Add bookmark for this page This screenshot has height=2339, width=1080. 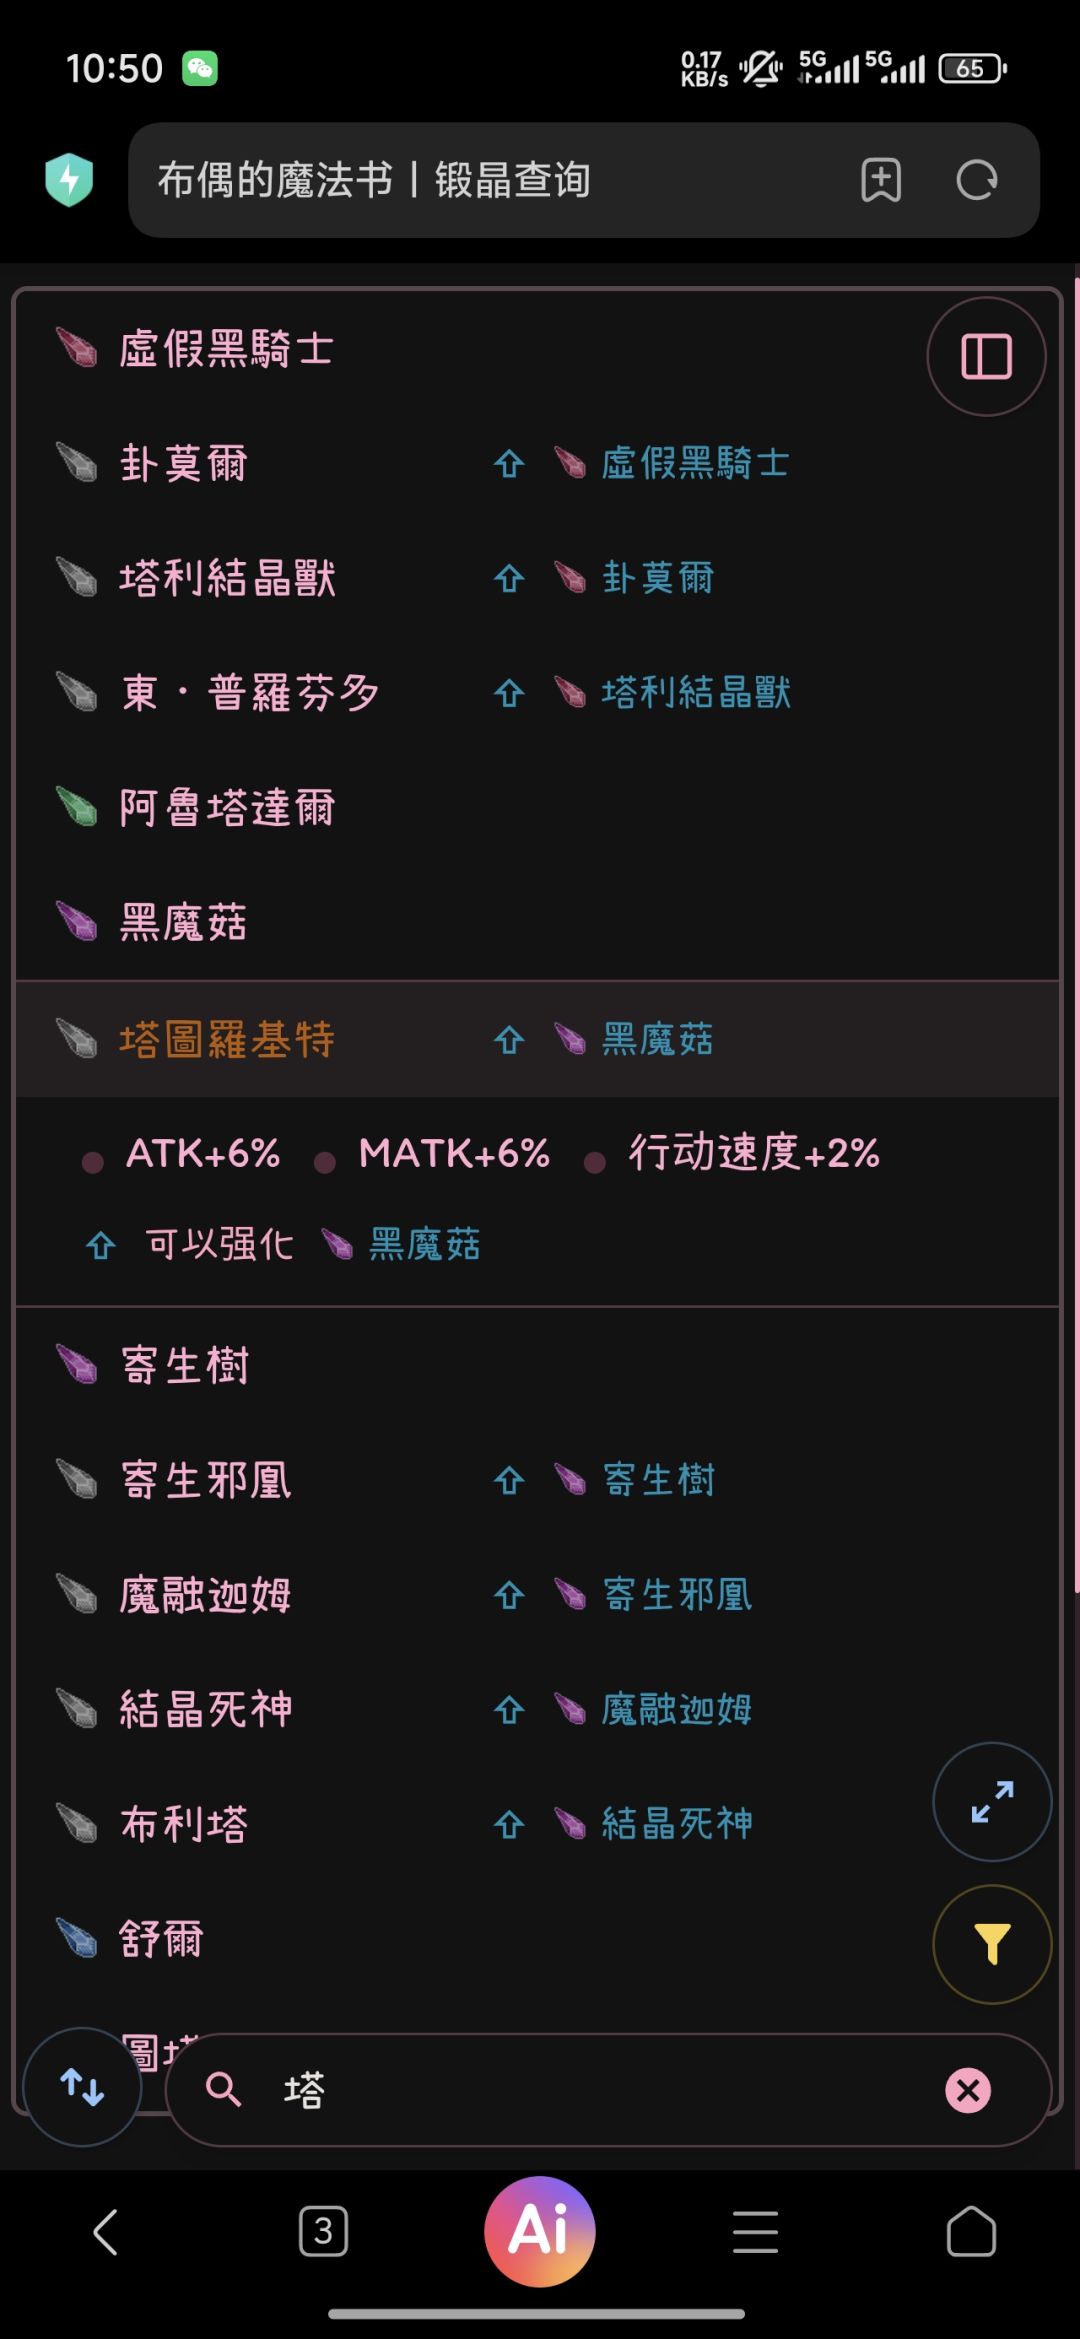click(881, 181)
